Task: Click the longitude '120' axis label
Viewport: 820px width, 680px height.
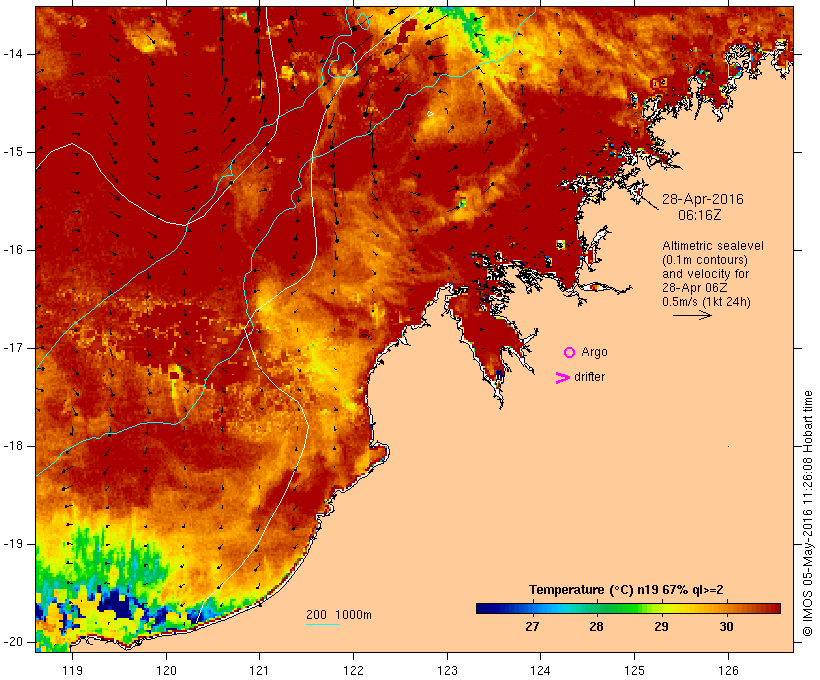Action: click(x=166, y=671)
